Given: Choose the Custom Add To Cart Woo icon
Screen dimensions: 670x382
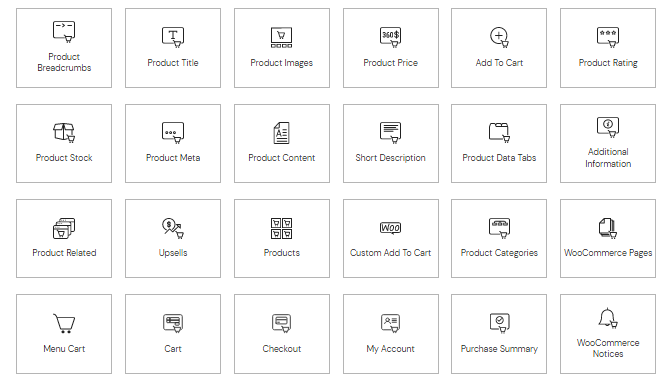Looking at the screenshot, I should point(391,228).
